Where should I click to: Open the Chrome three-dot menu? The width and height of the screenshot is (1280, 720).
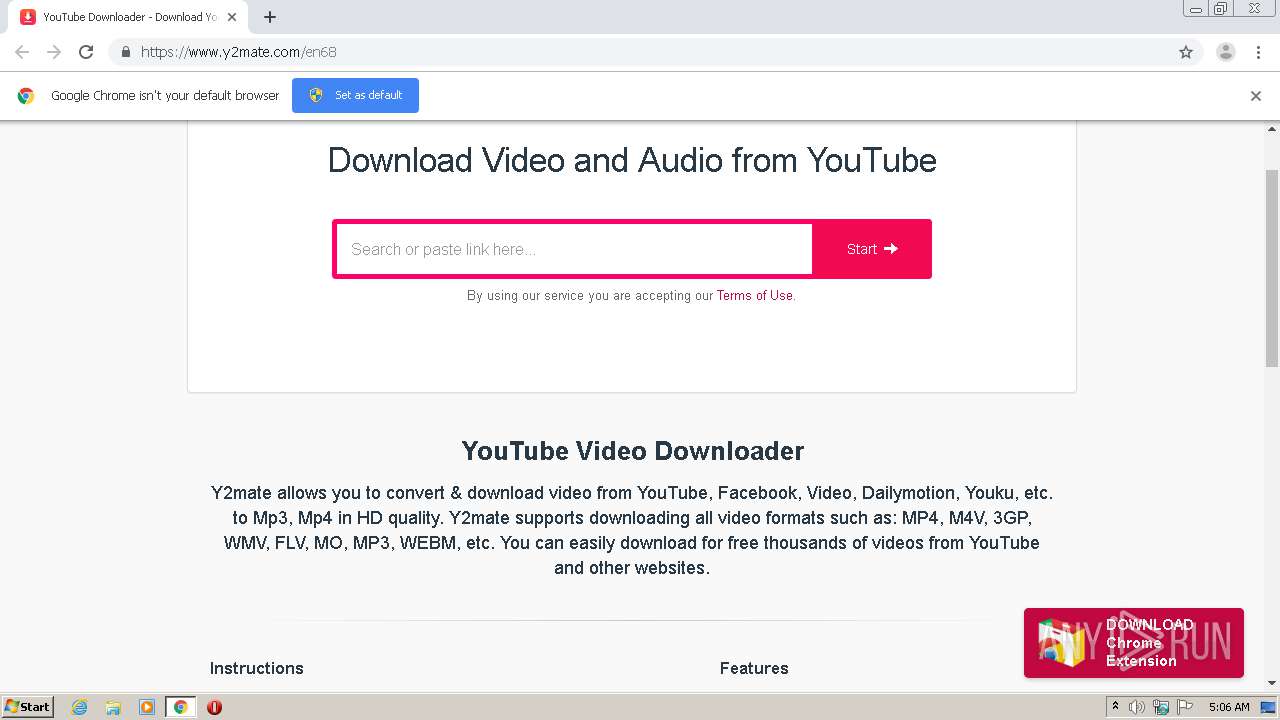click(x=1258, y=52)
